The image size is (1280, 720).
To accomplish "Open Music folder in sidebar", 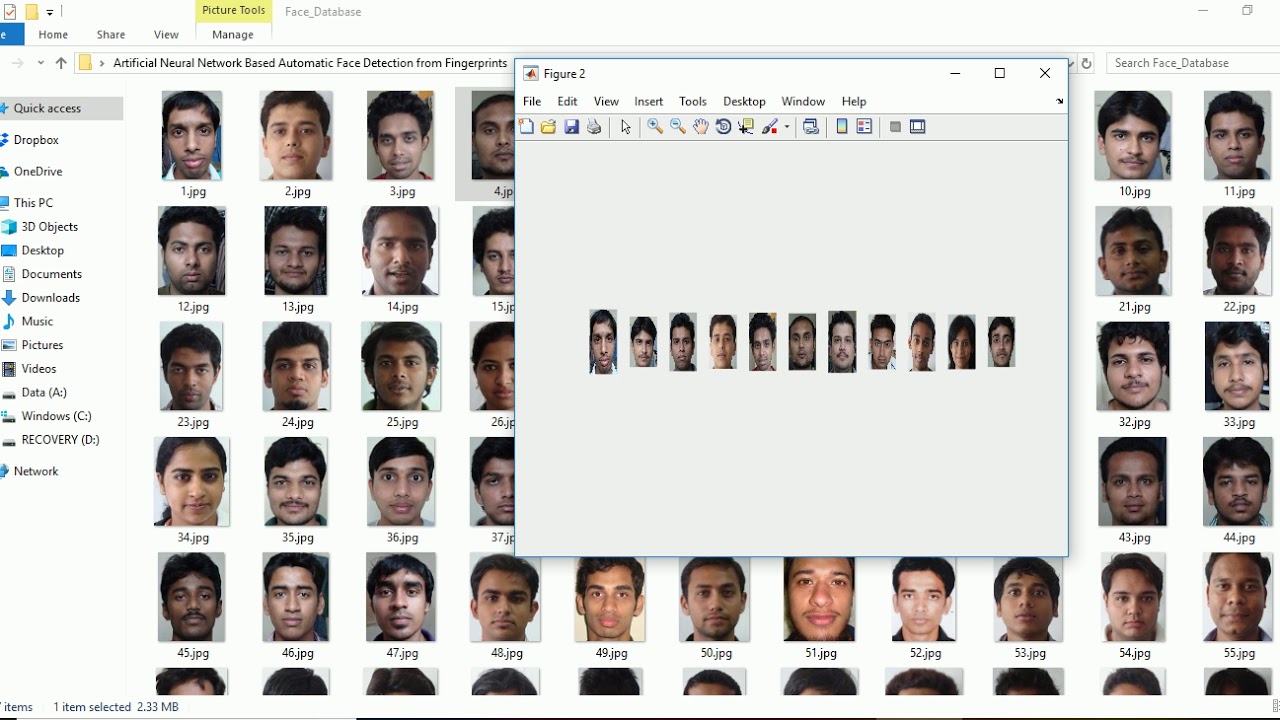I will point(37,321).
